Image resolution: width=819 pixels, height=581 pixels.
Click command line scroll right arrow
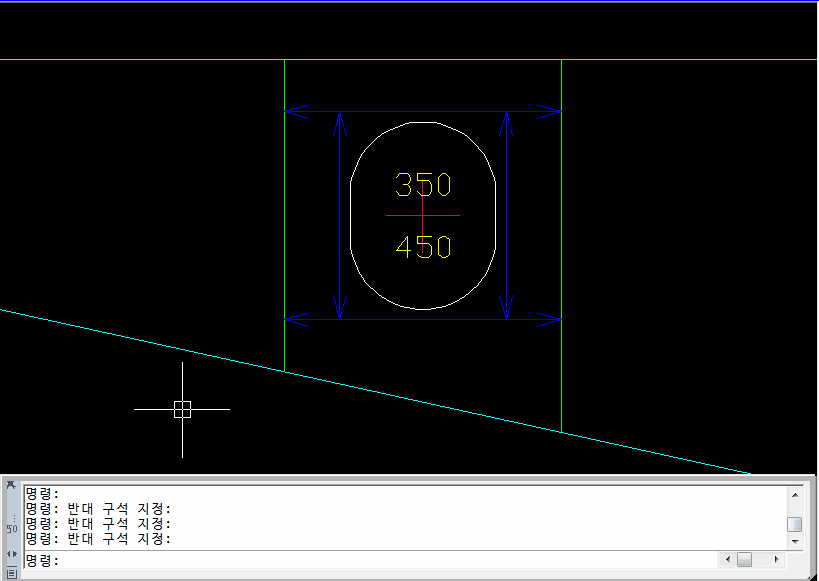[777, 560]
